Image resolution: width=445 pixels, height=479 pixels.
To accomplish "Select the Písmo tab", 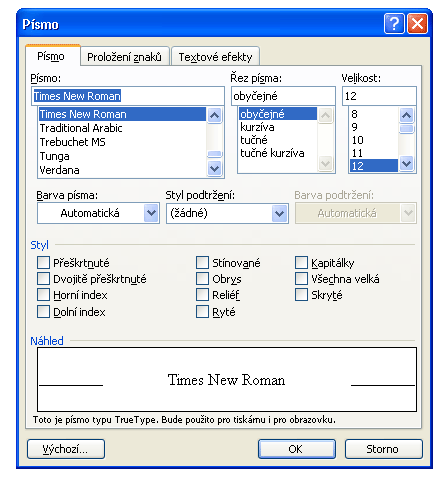I will (53, 56).
